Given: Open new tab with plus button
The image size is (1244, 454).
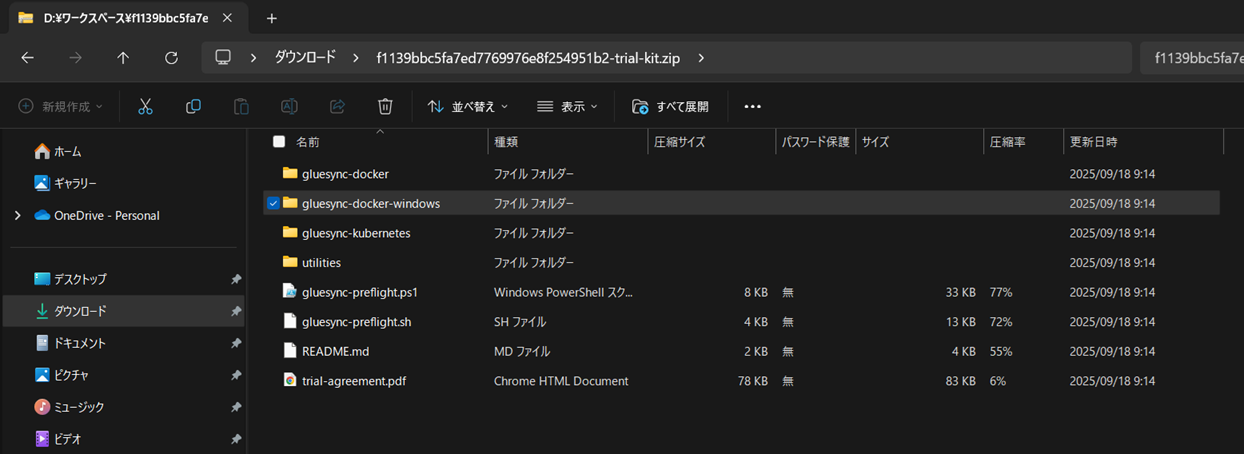Looking at the screenshot, I should [272, 18].
